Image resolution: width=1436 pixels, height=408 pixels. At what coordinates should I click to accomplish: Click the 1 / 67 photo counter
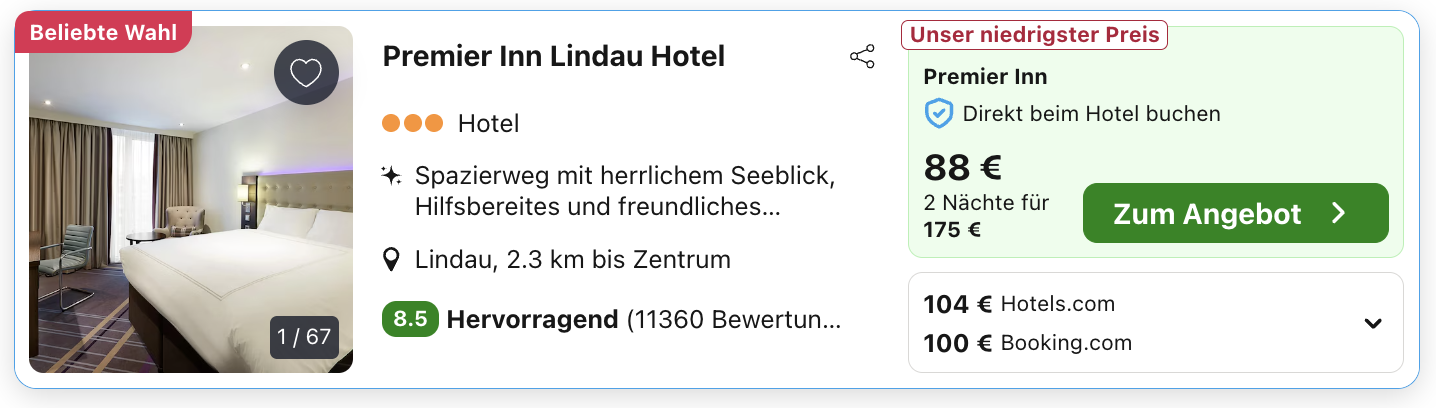tap(304, 337)
